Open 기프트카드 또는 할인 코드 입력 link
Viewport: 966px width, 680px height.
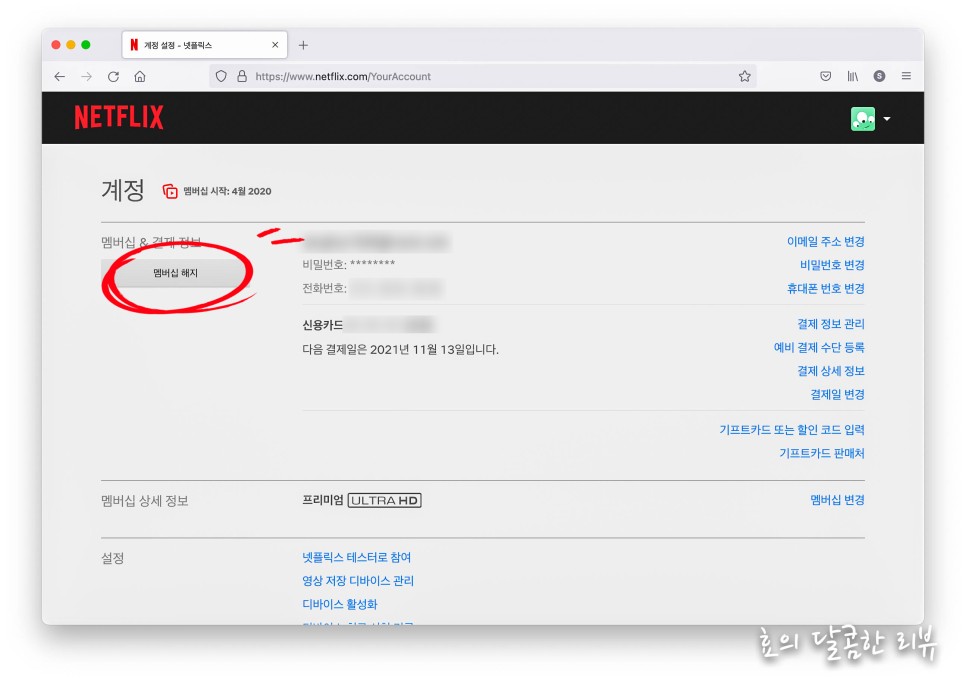pyautogui.click(x=792, y=430)
